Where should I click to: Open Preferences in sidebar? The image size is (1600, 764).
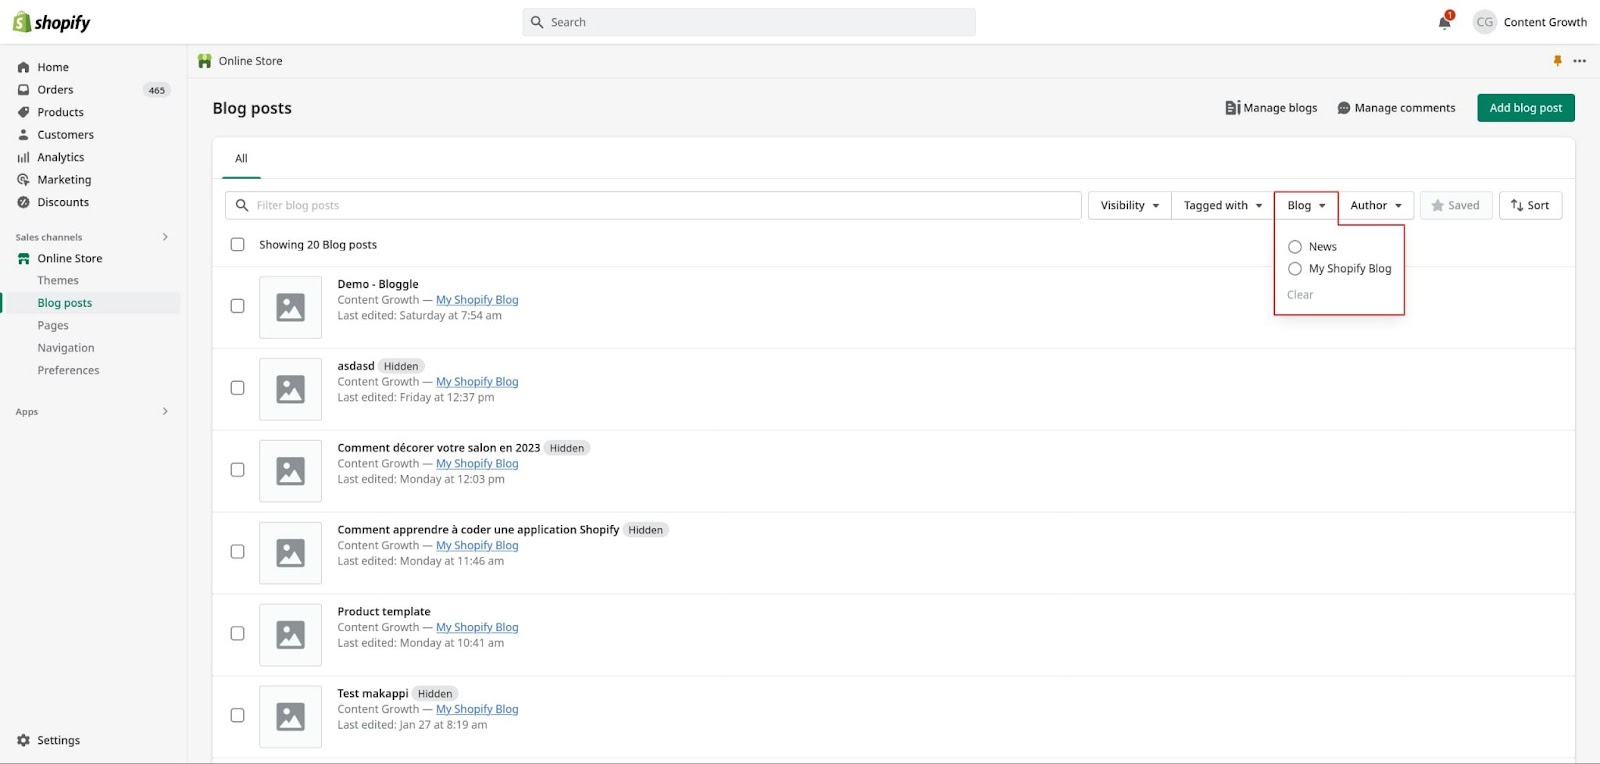[68, 371]
